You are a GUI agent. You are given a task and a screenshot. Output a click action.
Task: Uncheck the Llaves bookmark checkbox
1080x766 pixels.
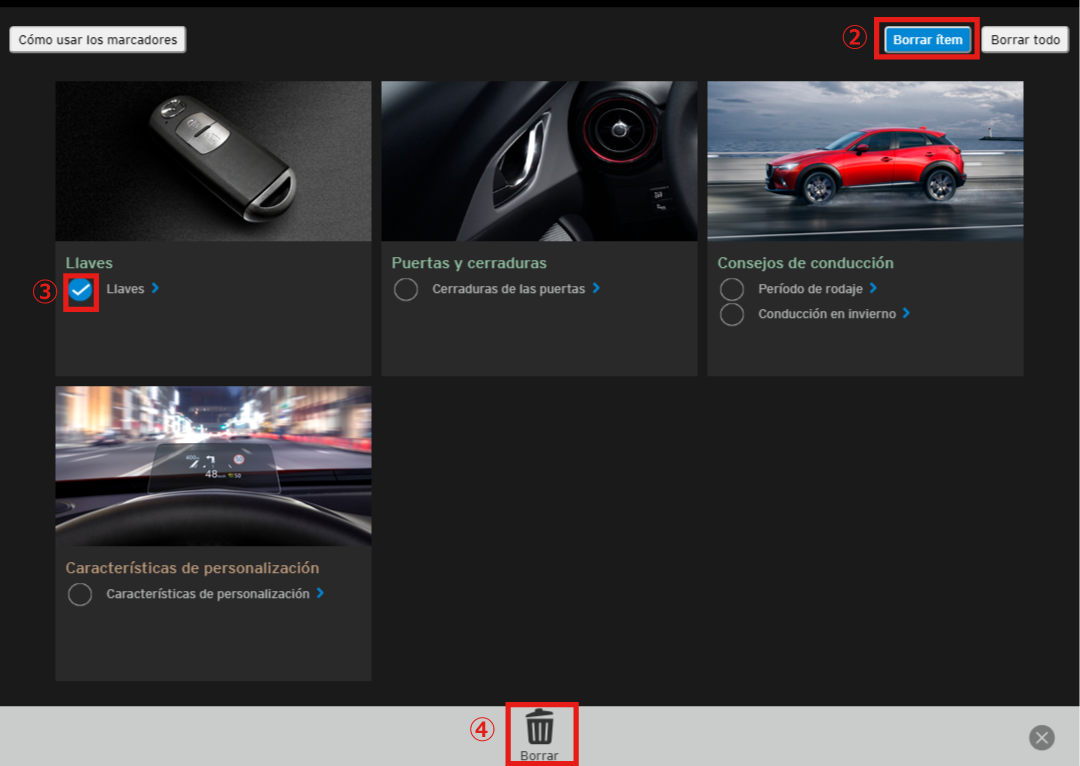tap(81, 290)
